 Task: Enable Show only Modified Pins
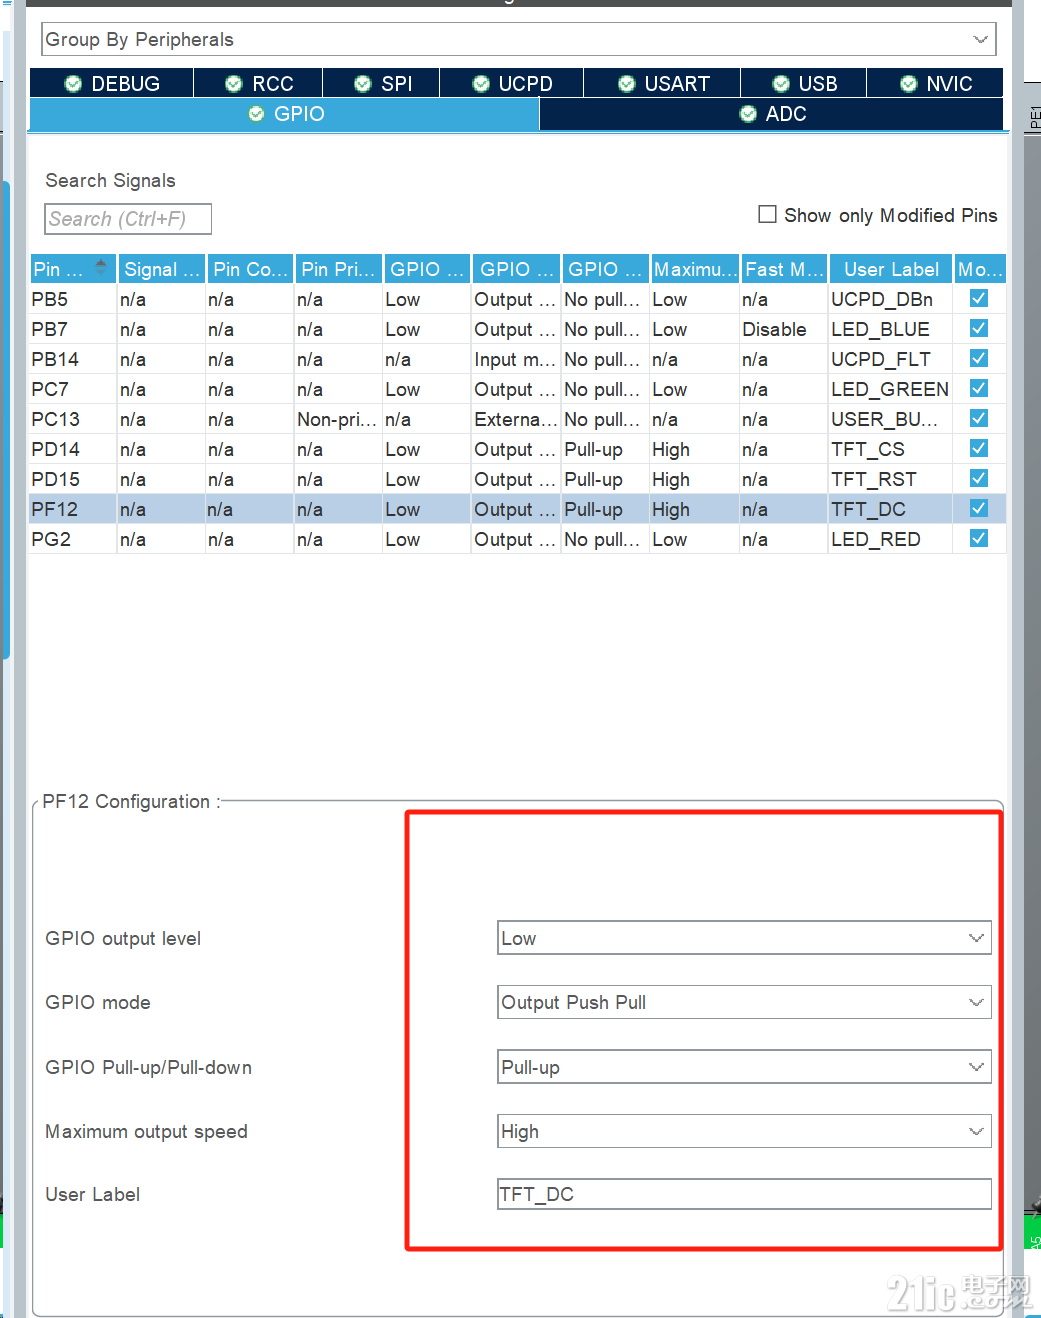point(767,214)
